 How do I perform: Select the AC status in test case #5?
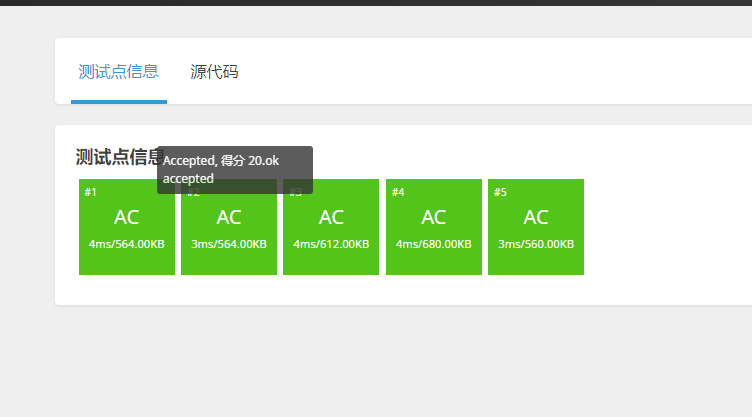536,217
